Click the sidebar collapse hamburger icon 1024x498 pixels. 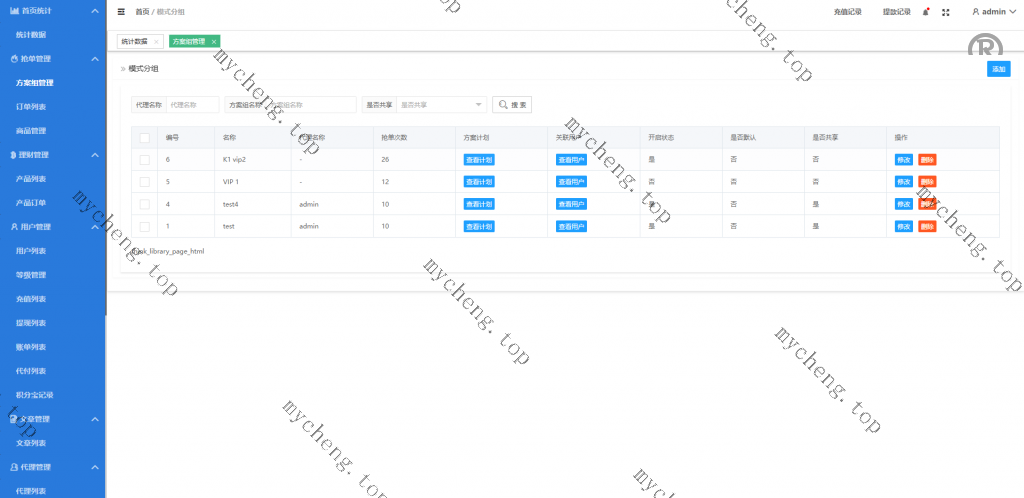[x=122, y=12]
